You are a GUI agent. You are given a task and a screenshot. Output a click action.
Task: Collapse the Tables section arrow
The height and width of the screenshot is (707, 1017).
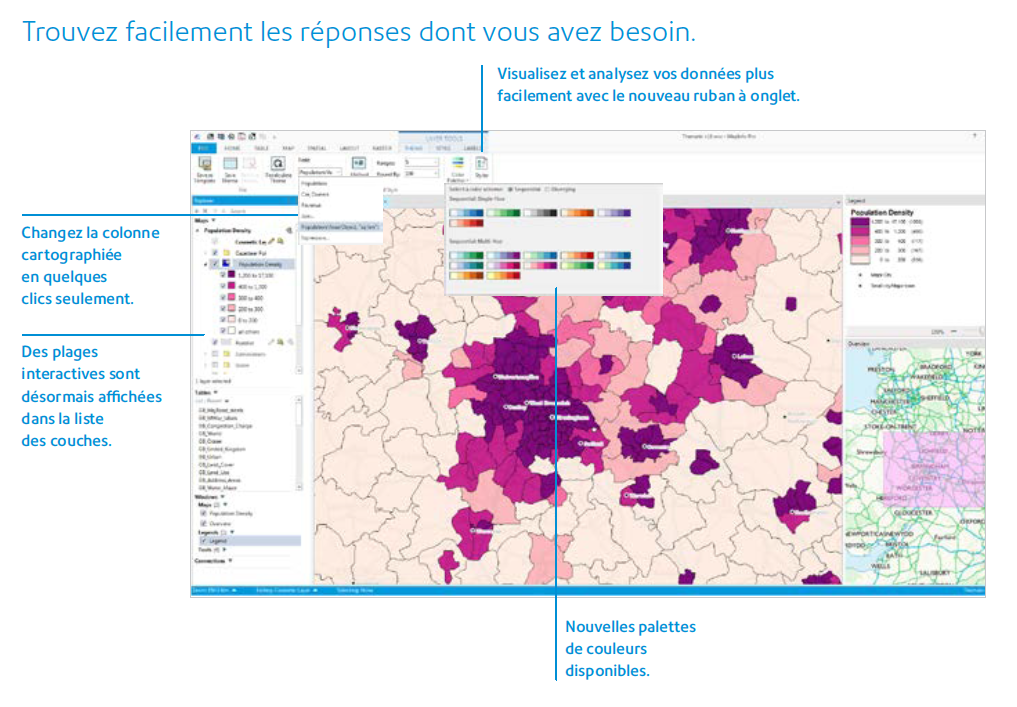click(x=215, y=392)
